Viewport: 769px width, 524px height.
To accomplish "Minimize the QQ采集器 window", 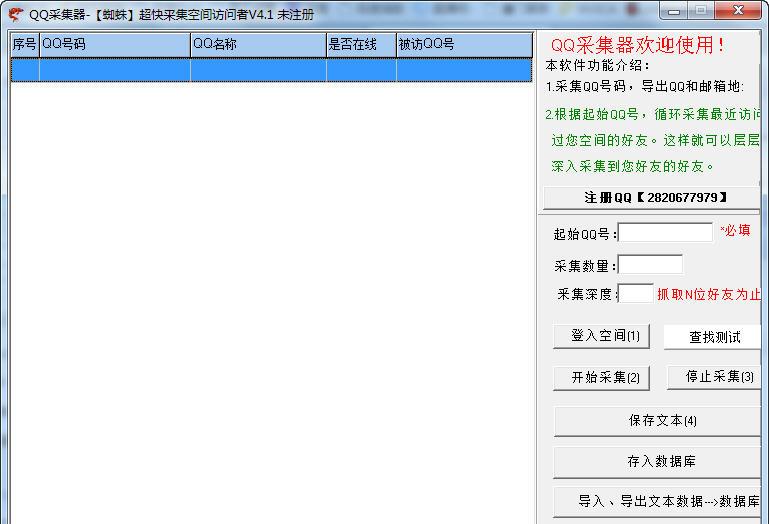I will 674,11.
